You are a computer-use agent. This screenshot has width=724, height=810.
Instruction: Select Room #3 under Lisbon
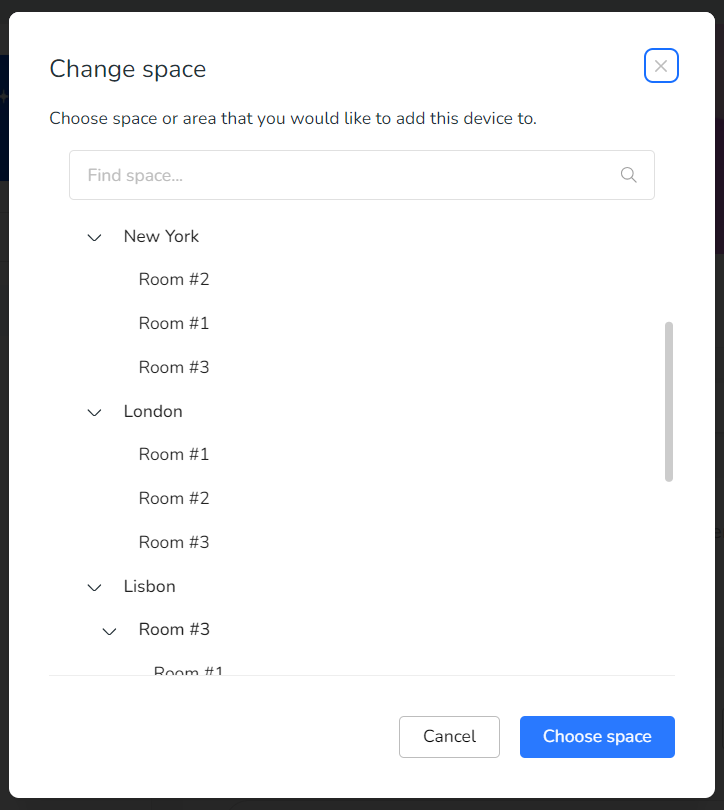point(174,629)
